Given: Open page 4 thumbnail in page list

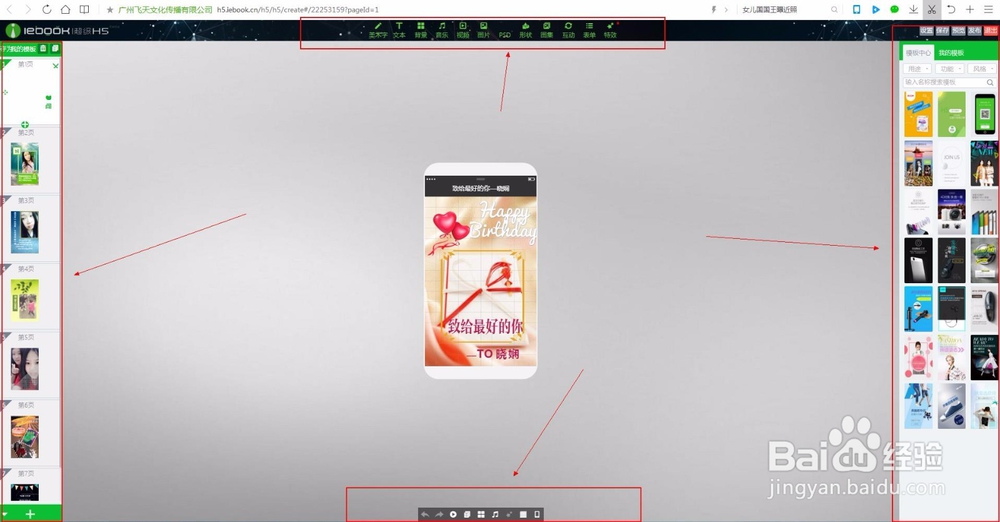Looking at the screenshot, I should 25,300.
